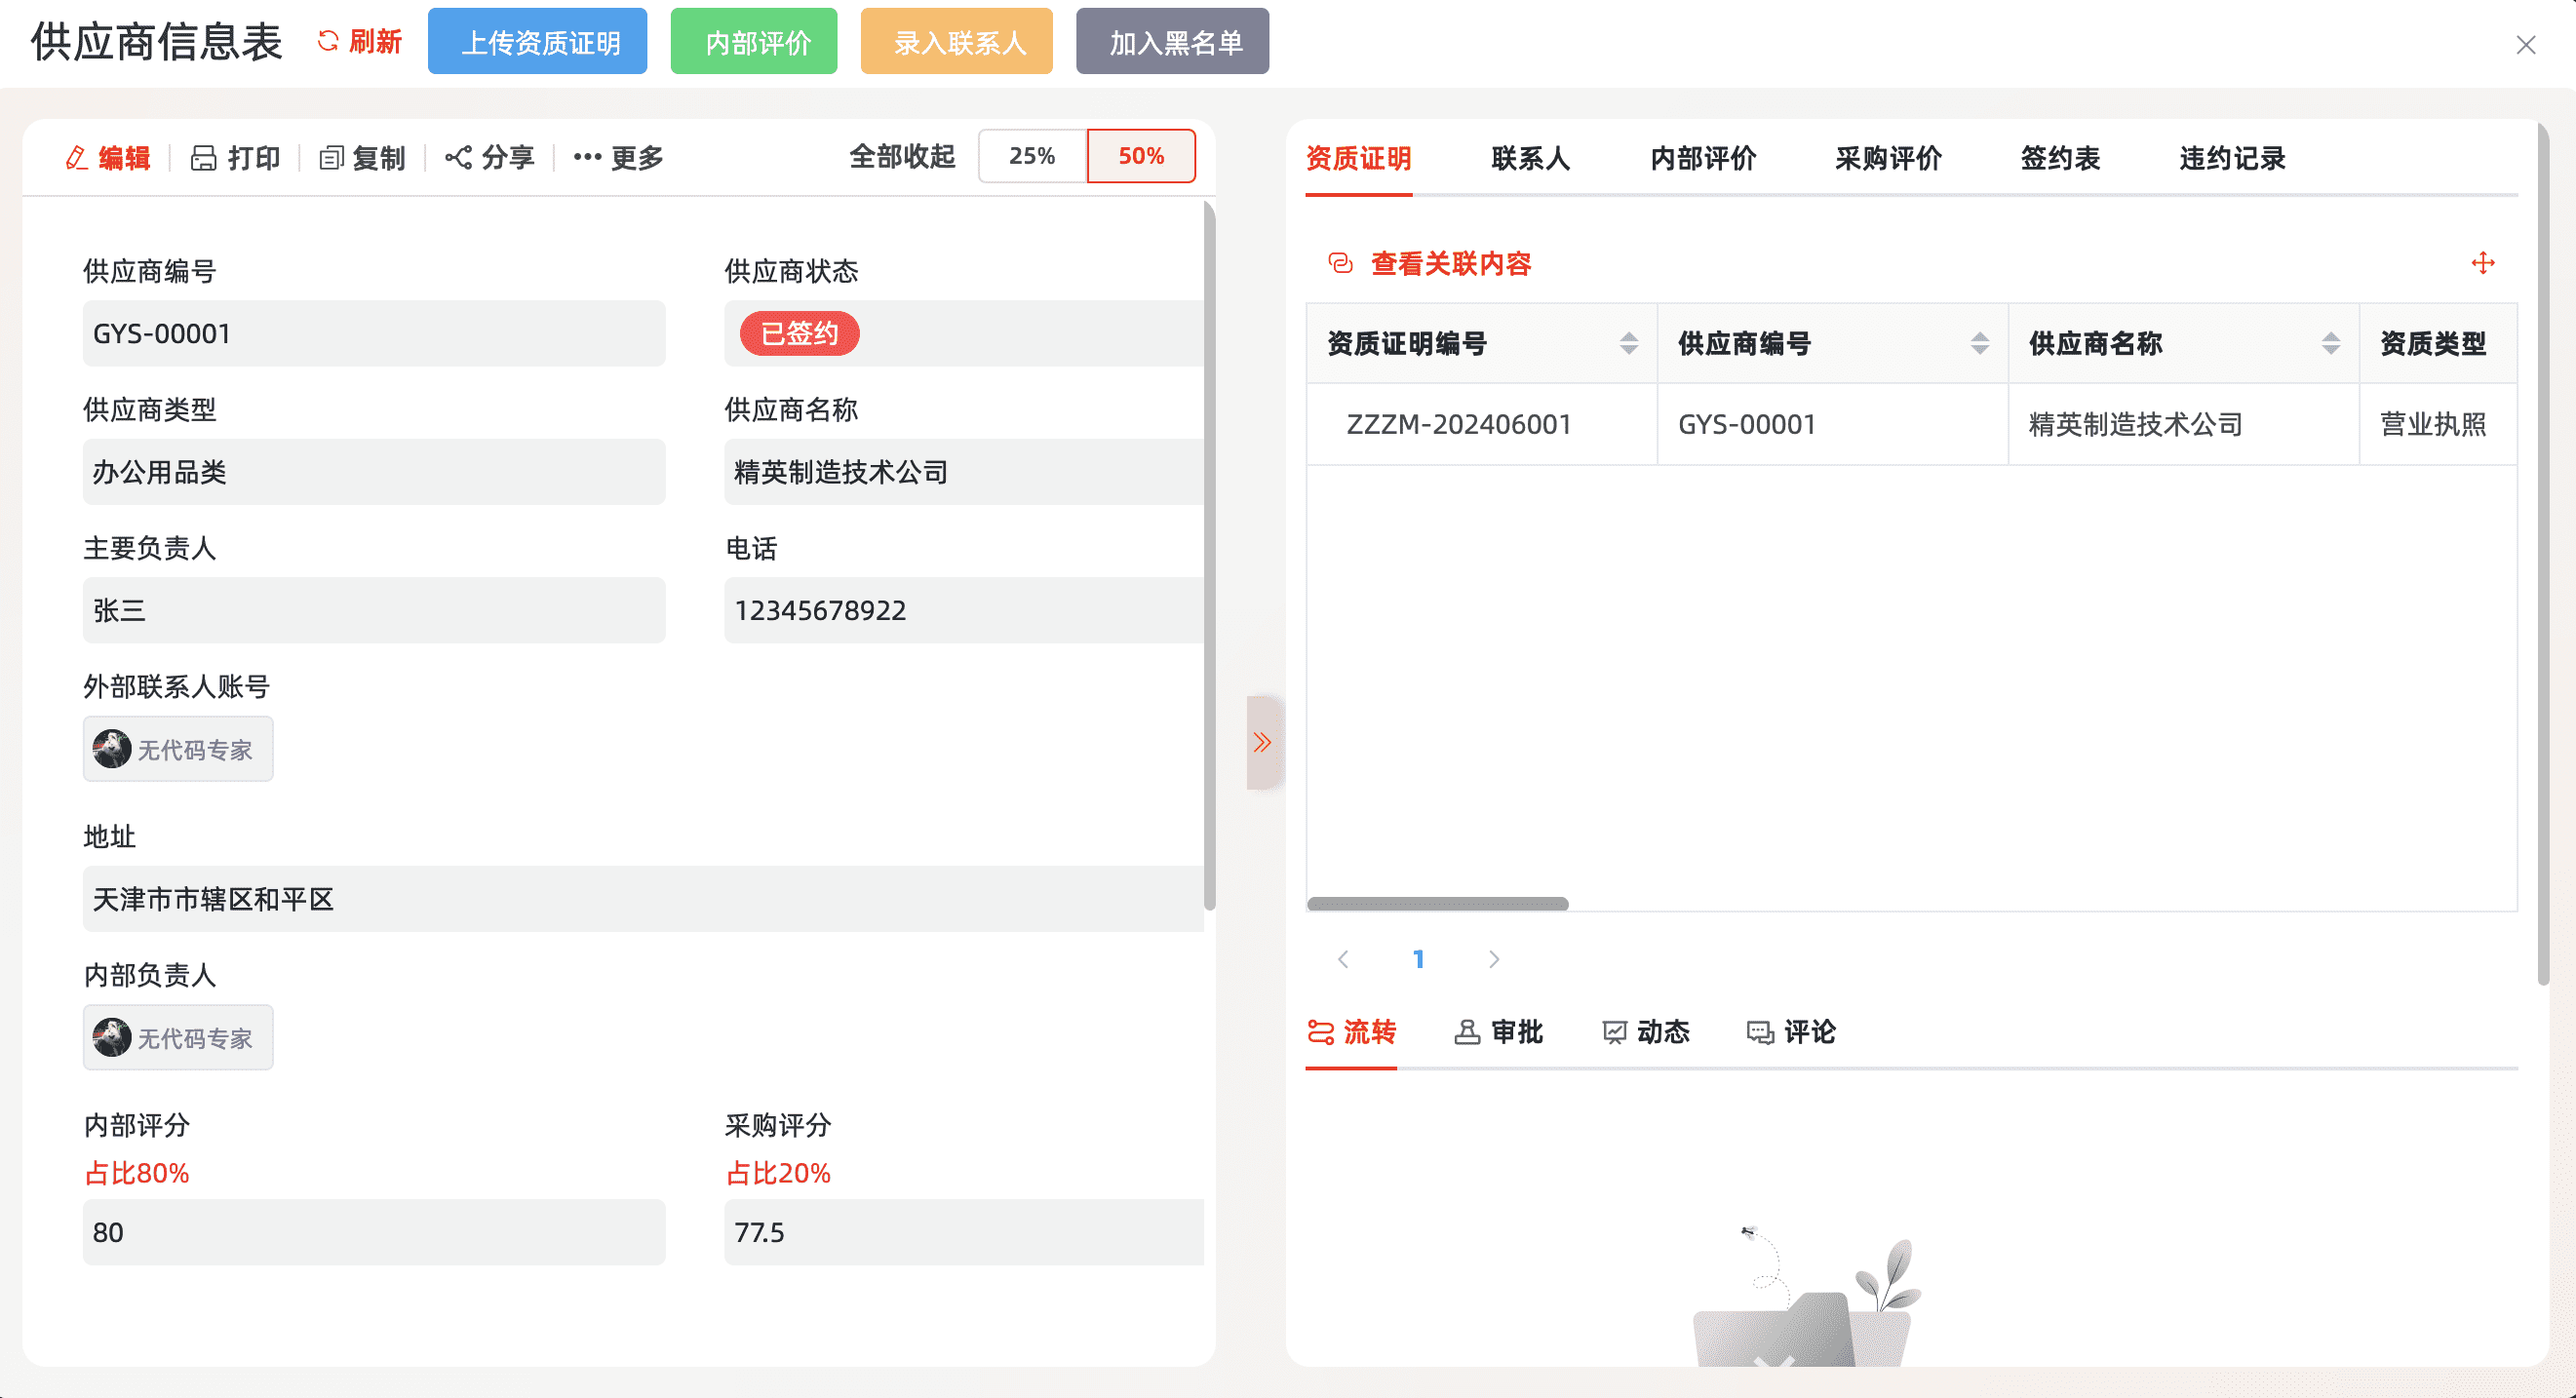Click the copy icon
This screenshot has width=2576, height=1398.
point(331,158)
